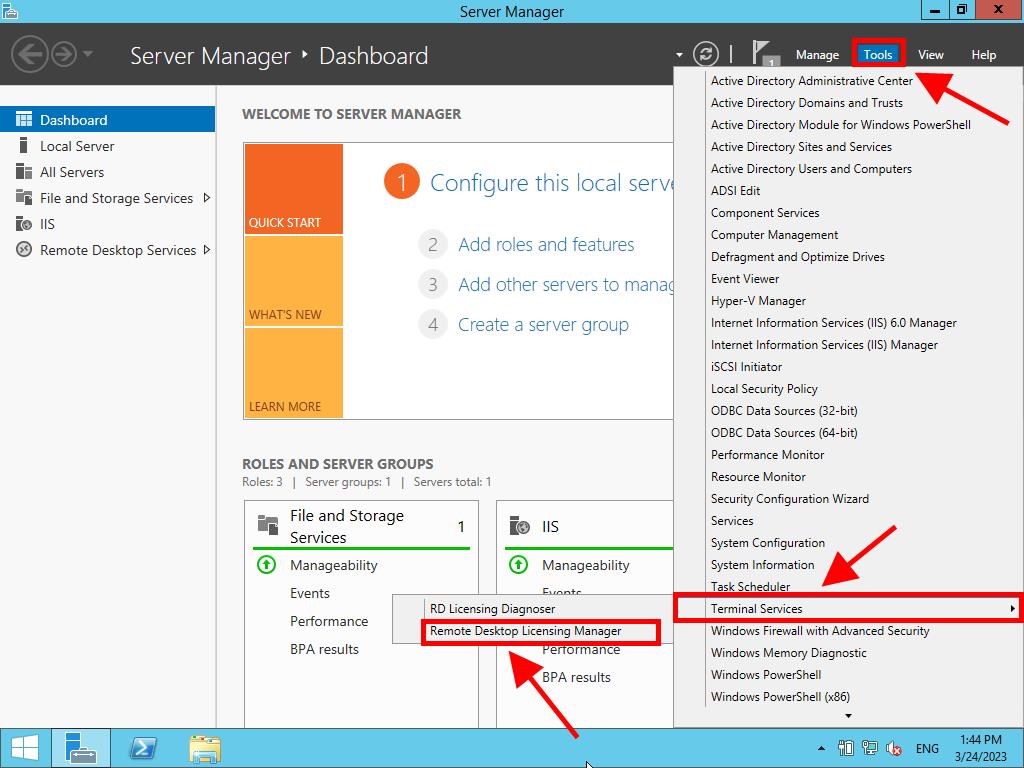Click the Remote Desktop Services sidebar icon
Viewport: 1024px width, 768px height.
24,249
